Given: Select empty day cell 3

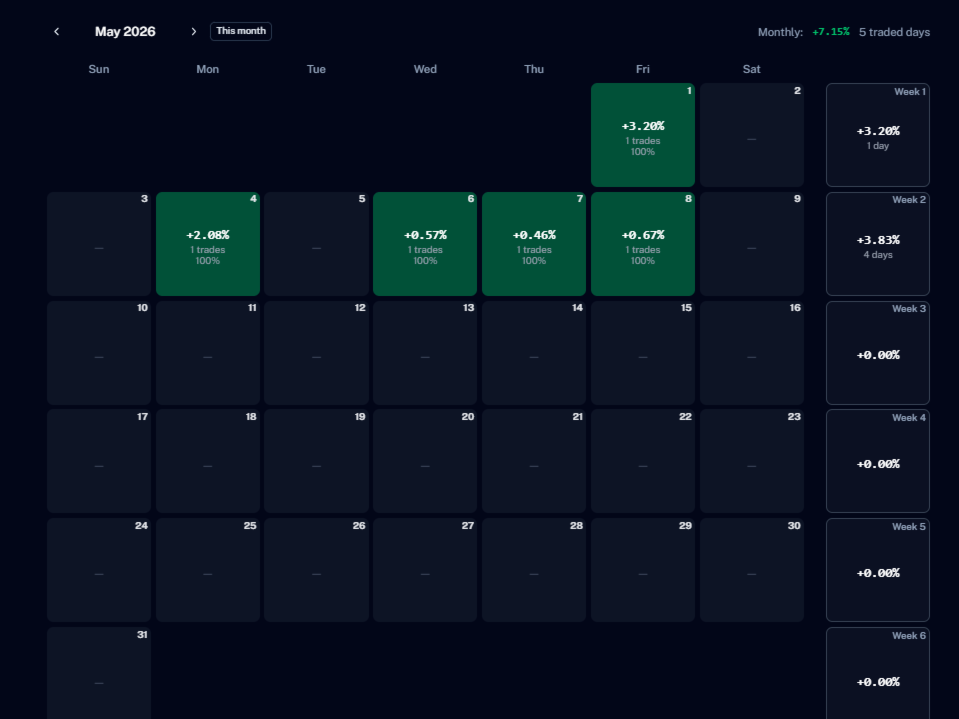Looking at the screenshot, I should pyautogui.click(x=99, y=244).
